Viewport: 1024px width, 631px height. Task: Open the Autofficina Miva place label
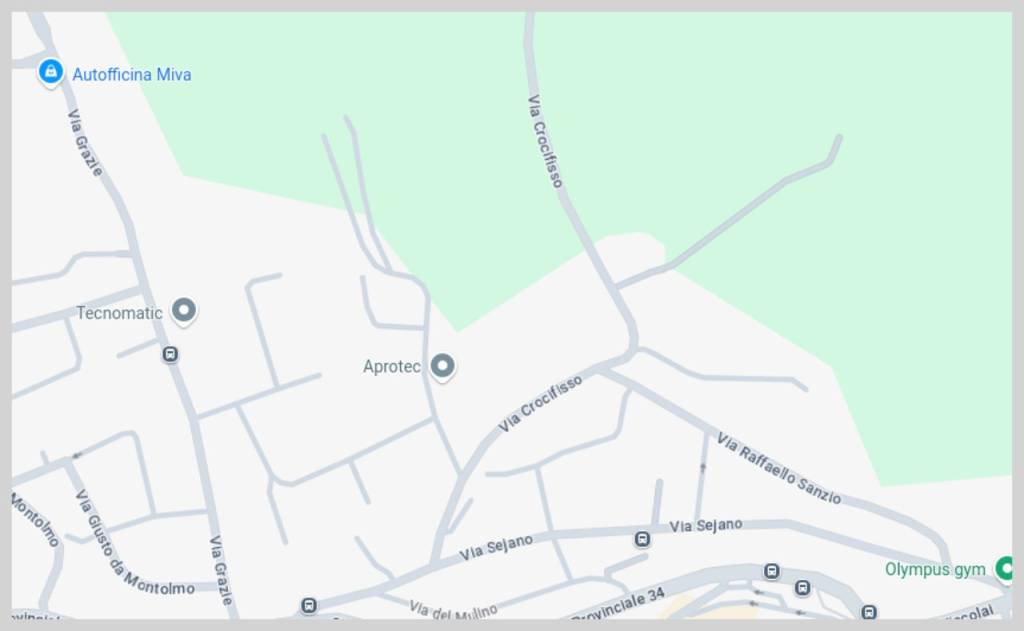132,74
